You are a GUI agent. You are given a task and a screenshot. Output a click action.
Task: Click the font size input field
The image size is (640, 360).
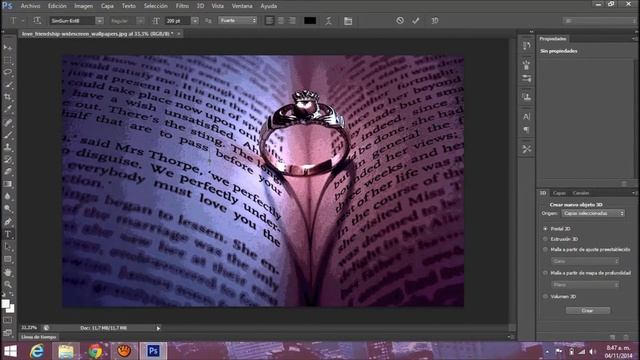pyautogui.click(x=178, y=20)
